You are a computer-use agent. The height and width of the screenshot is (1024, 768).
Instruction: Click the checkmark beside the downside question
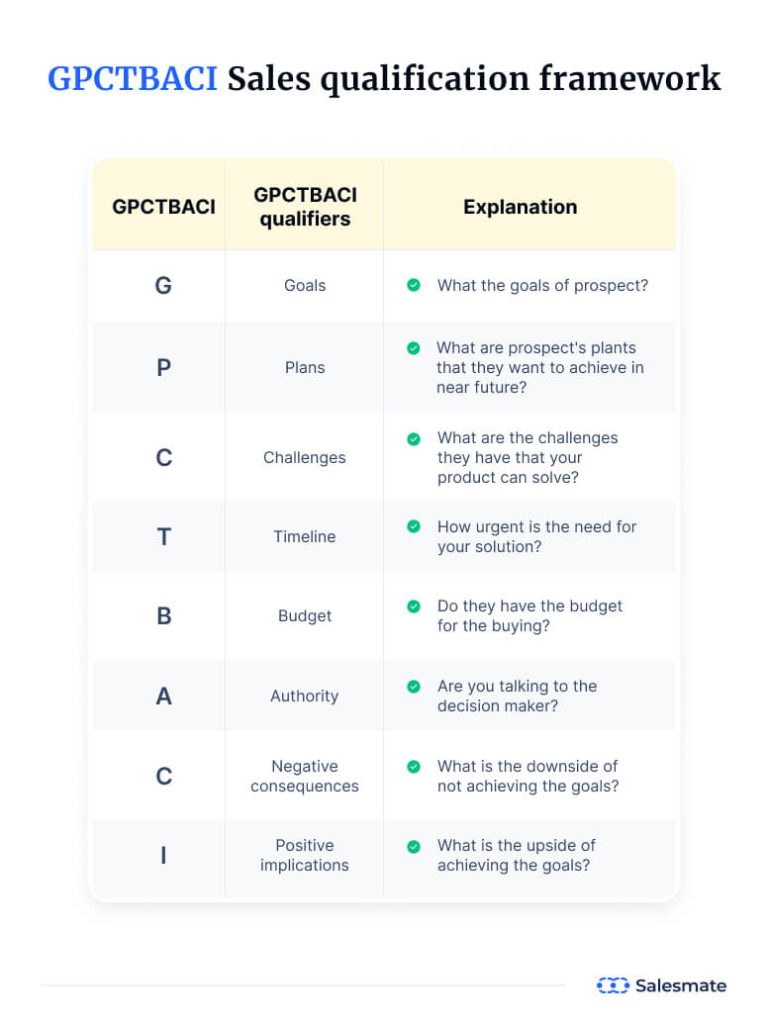tap(413, 766)
